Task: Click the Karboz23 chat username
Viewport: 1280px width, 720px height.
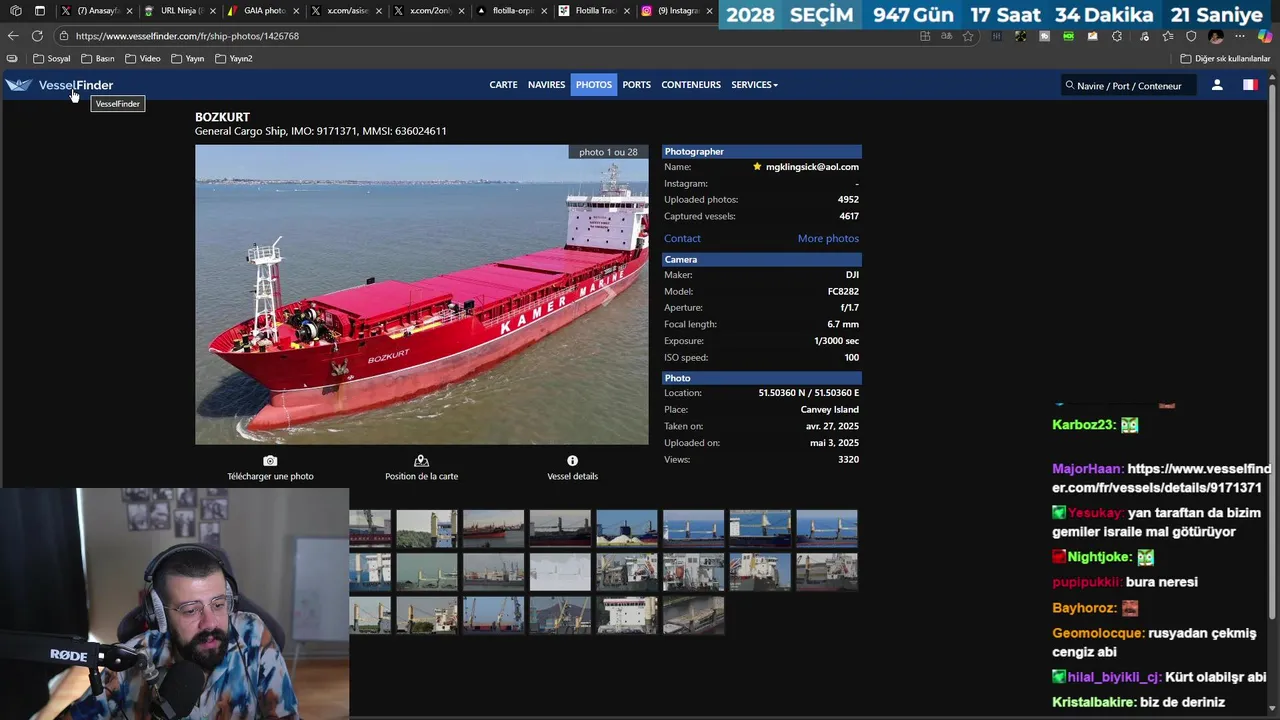Action: [1083, 425]
